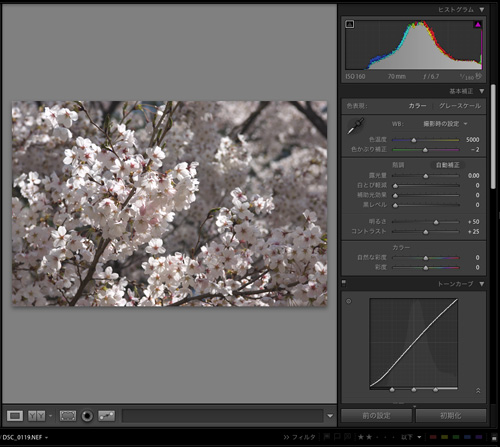Filter by rejected photos
This screenshot has width=500, height=447.
point(347,437)
